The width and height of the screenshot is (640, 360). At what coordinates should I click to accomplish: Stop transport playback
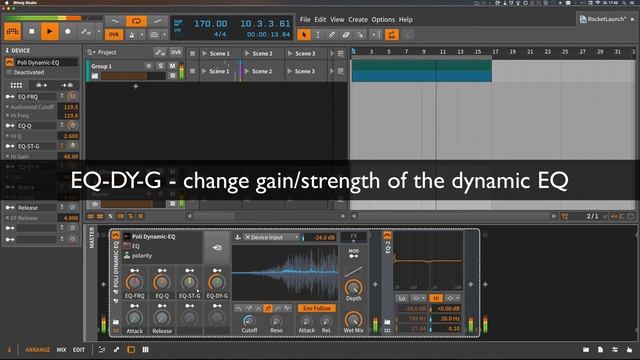pos(31,31)
